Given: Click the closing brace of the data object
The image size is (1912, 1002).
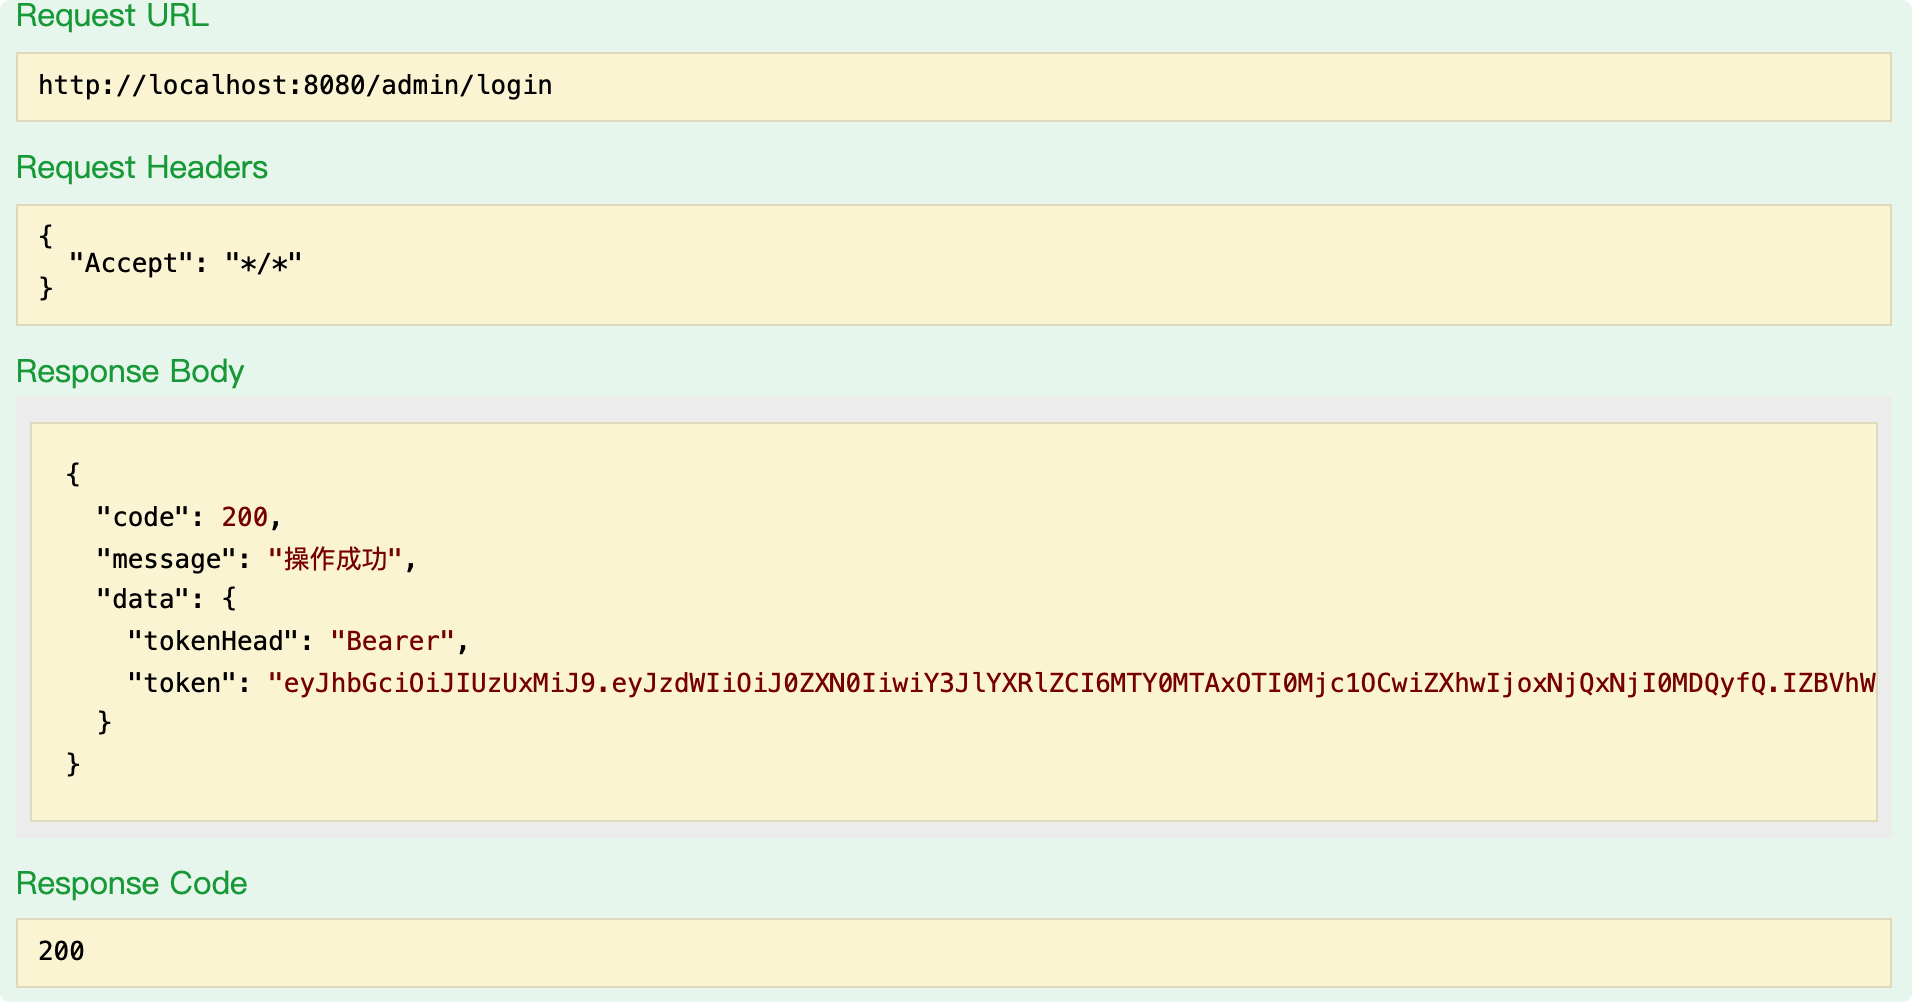Looking at the screenshot, I should (104, 722).
